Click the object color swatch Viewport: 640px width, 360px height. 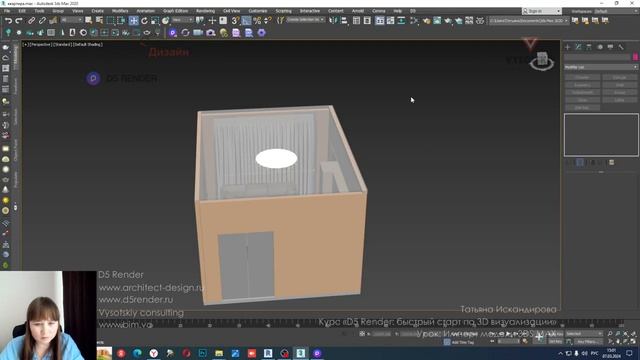pyautogui.click(x=635, y=57)
